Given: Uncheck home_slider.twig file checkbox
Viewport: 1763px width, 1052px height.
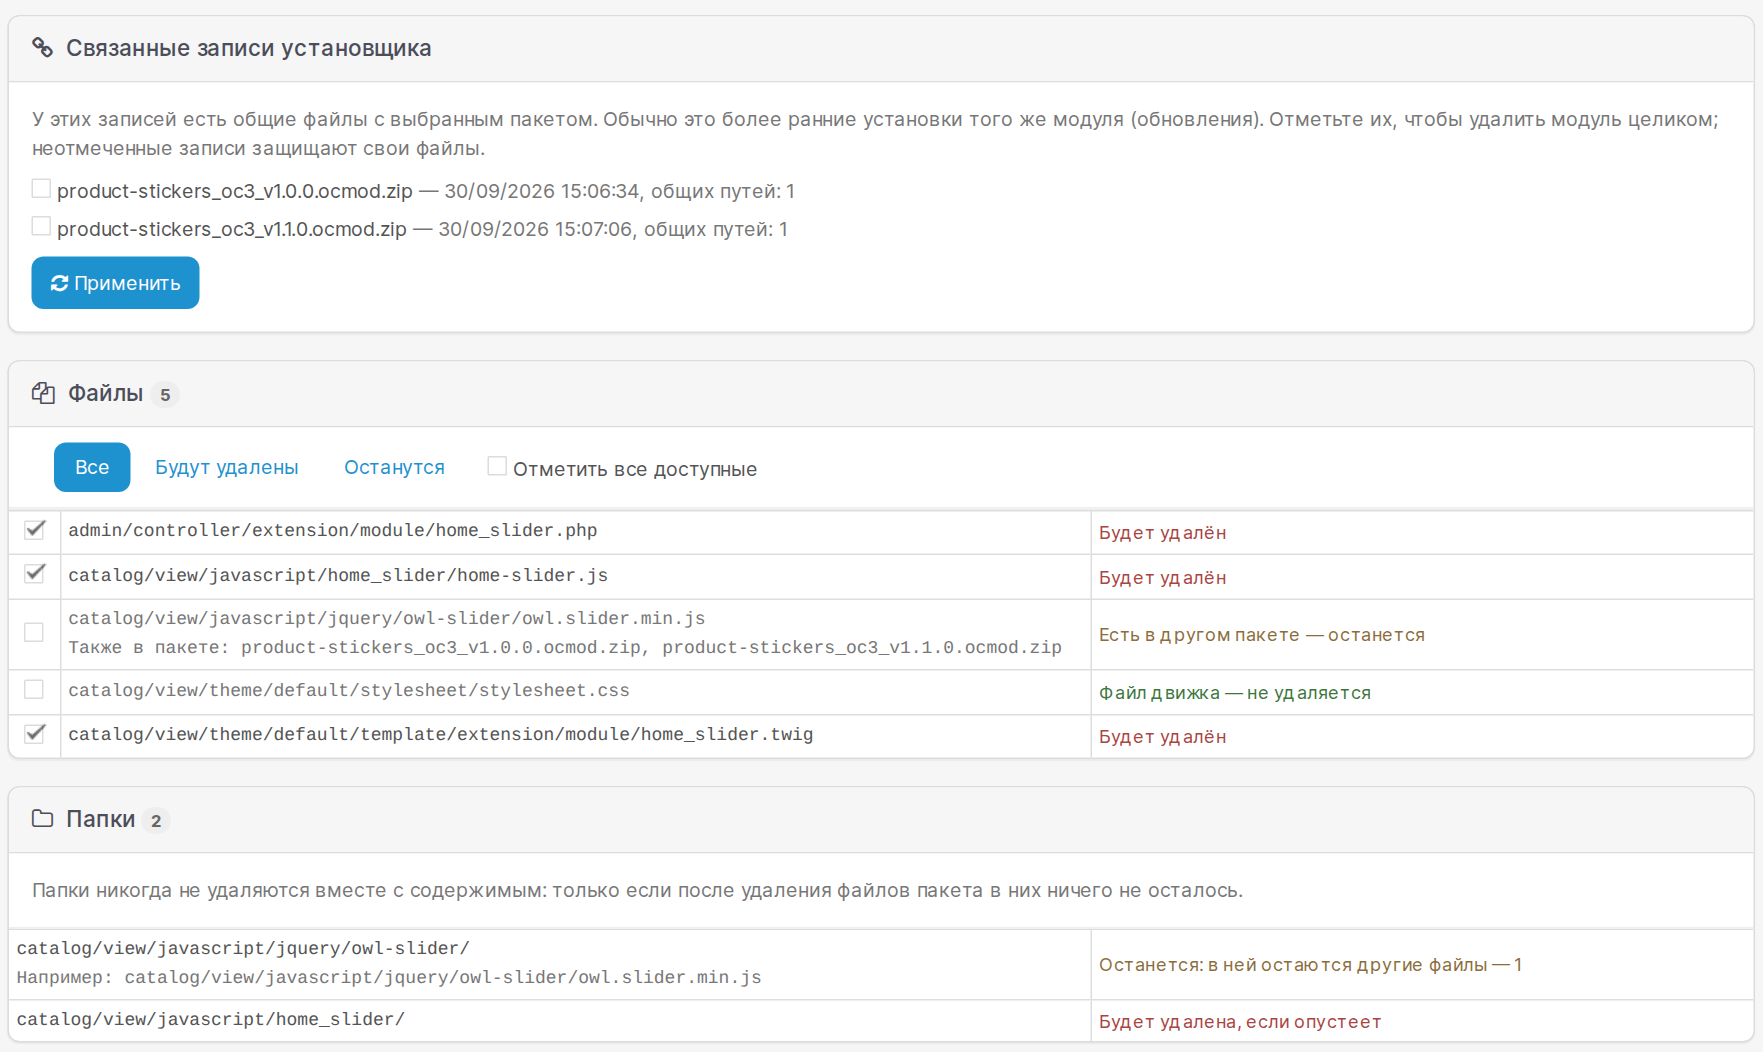Looking at the screenshot, I should click(x=35, y=733).
